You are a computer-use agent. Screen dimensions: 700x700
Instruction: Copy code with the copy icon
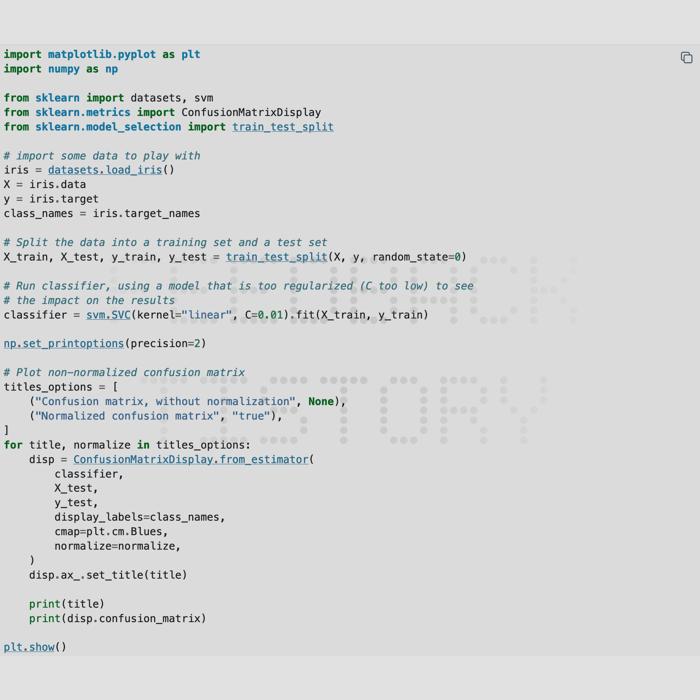pos(687,57)
